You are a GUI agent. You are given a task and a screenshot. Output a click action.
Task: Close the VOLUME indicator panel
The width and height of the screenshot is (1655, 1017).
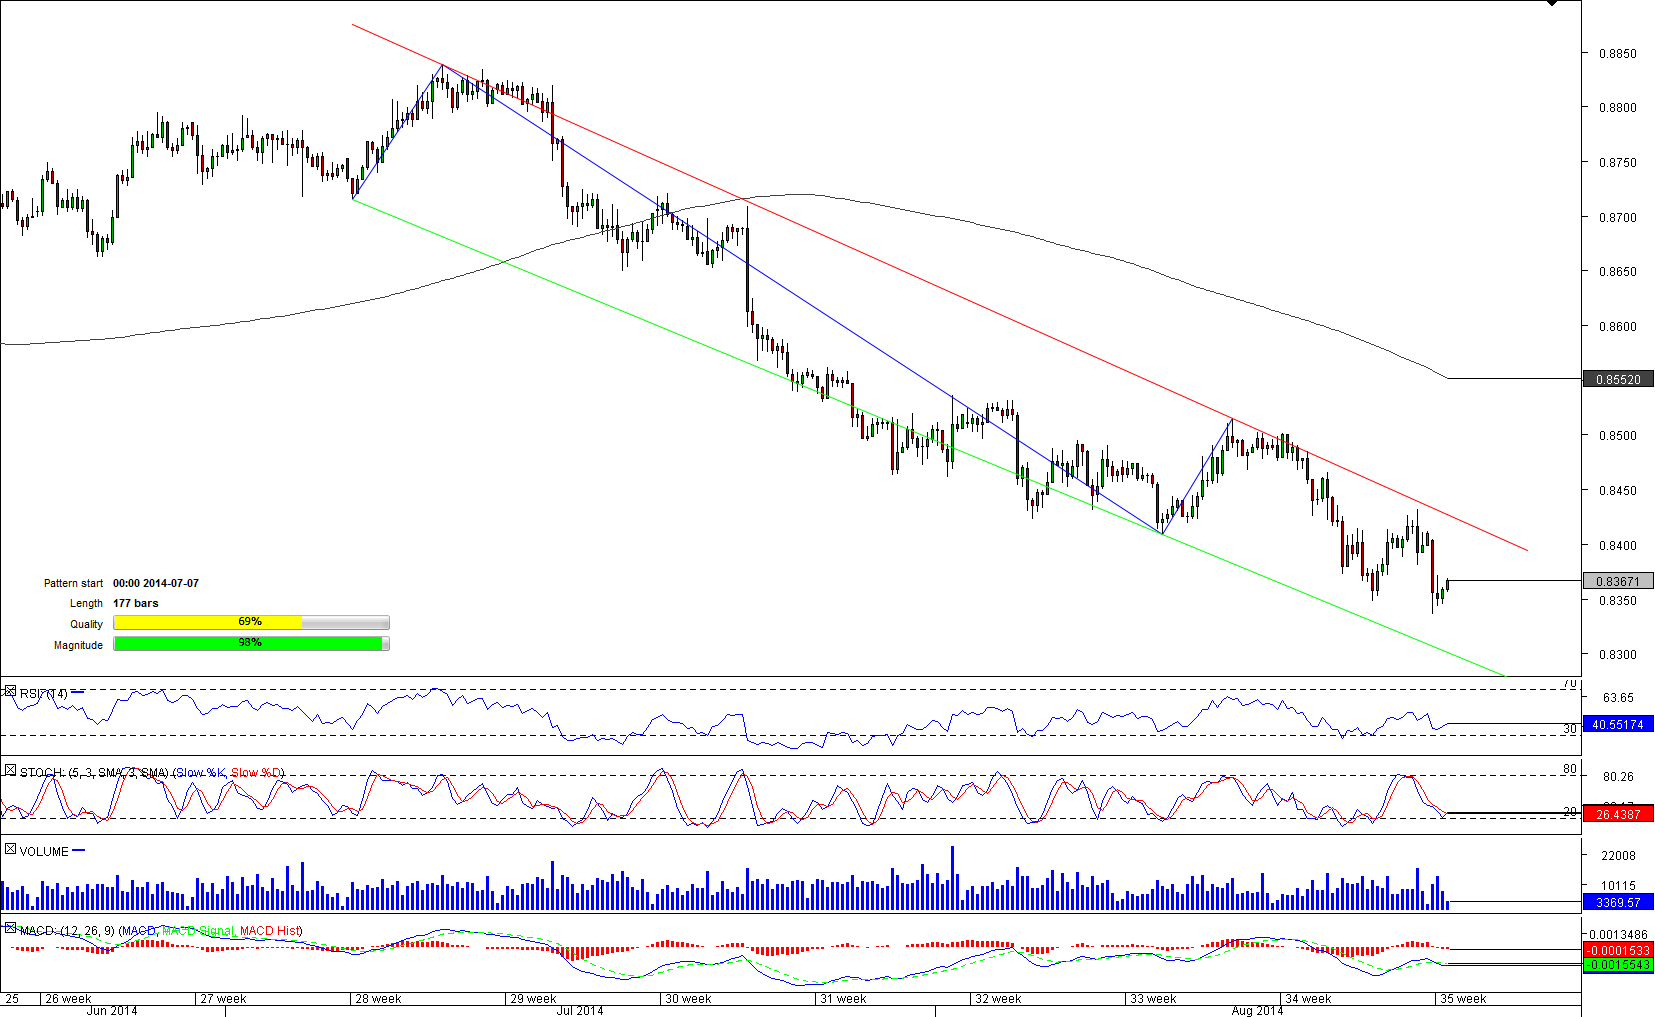(10, 849)
